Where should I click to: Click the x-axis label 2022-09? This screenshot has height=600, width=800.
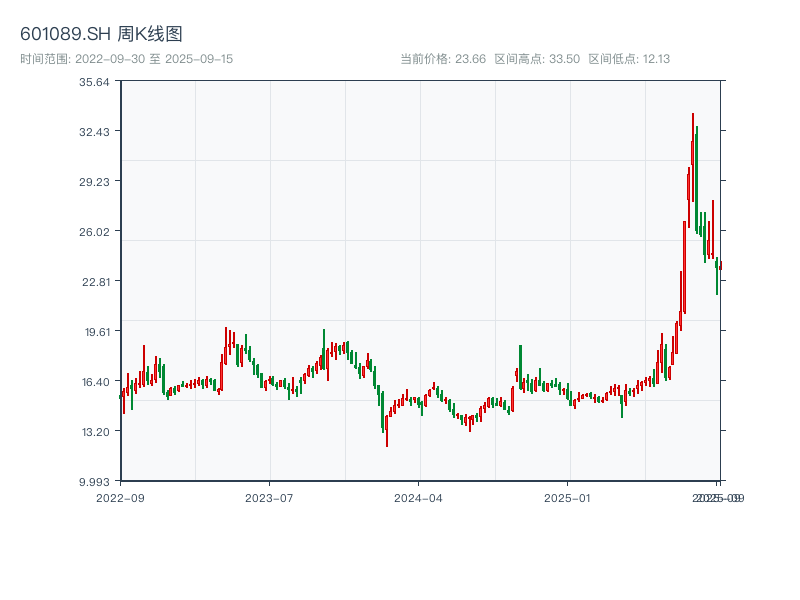(120, 498)
